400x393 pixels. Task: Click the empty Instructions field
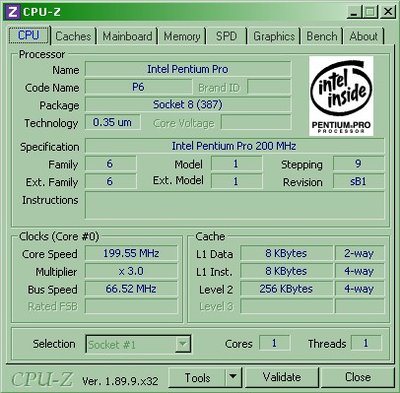click(x=234, y=205)
